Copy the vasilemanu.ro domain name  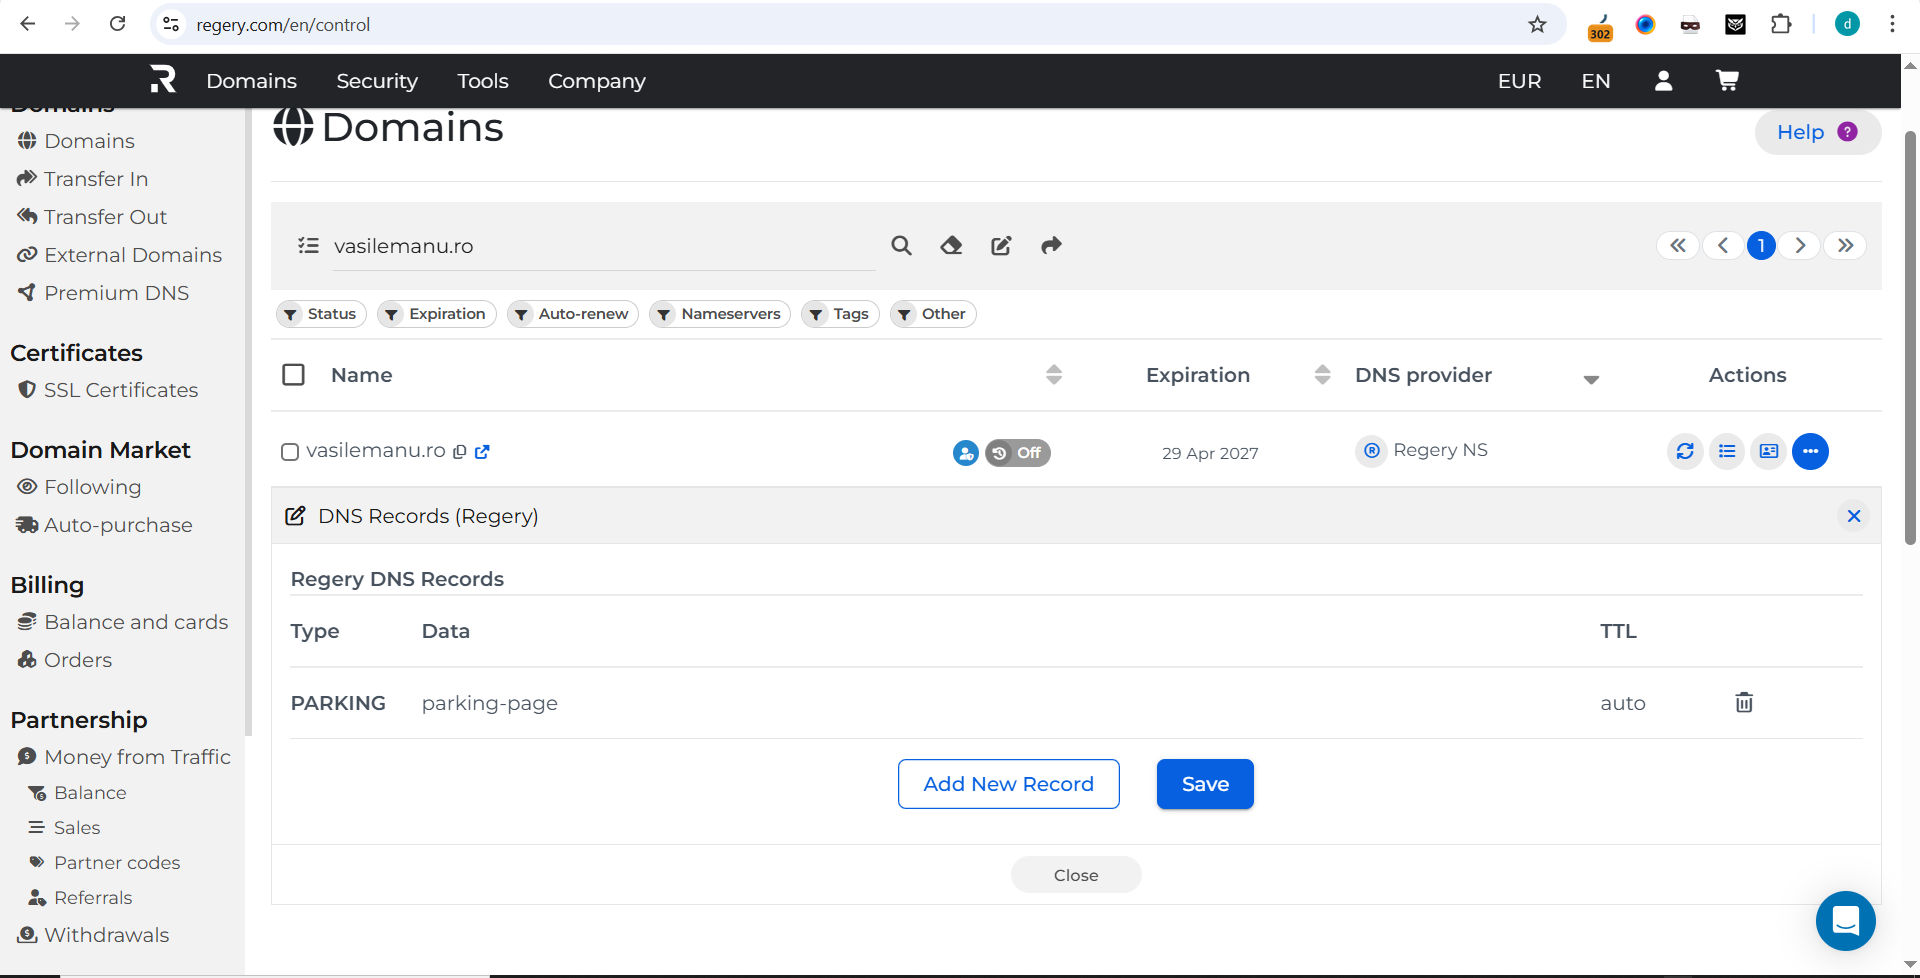(x=460, y=452)
